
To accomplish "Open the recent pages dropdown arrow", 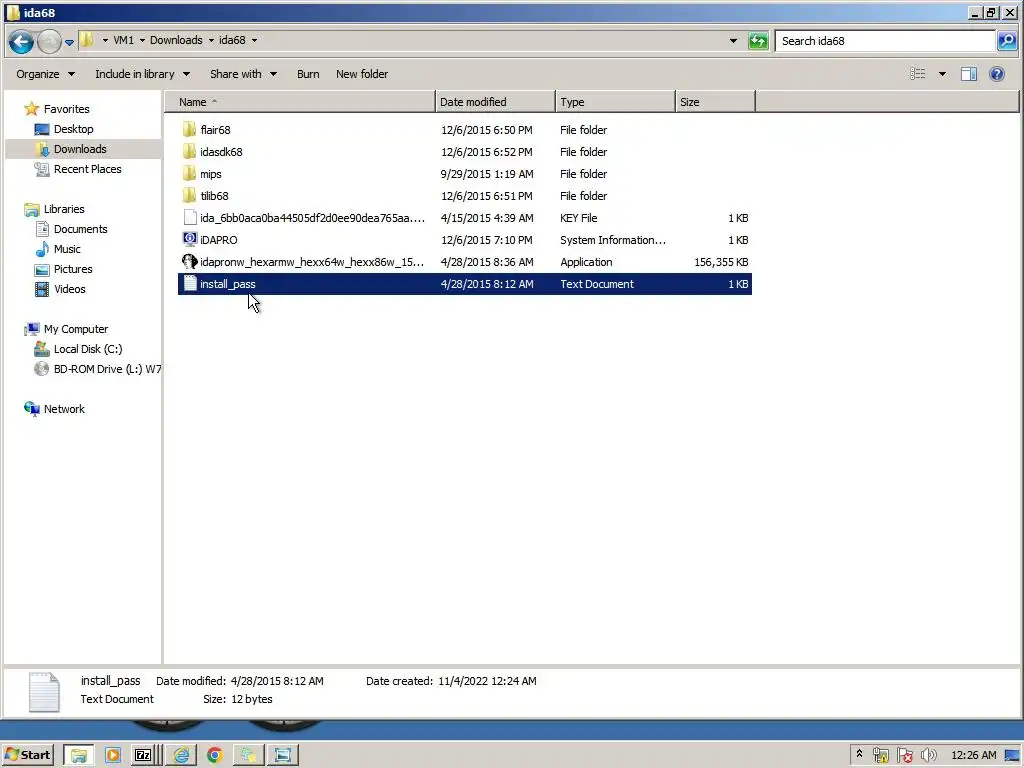I will tap(69, 42).
